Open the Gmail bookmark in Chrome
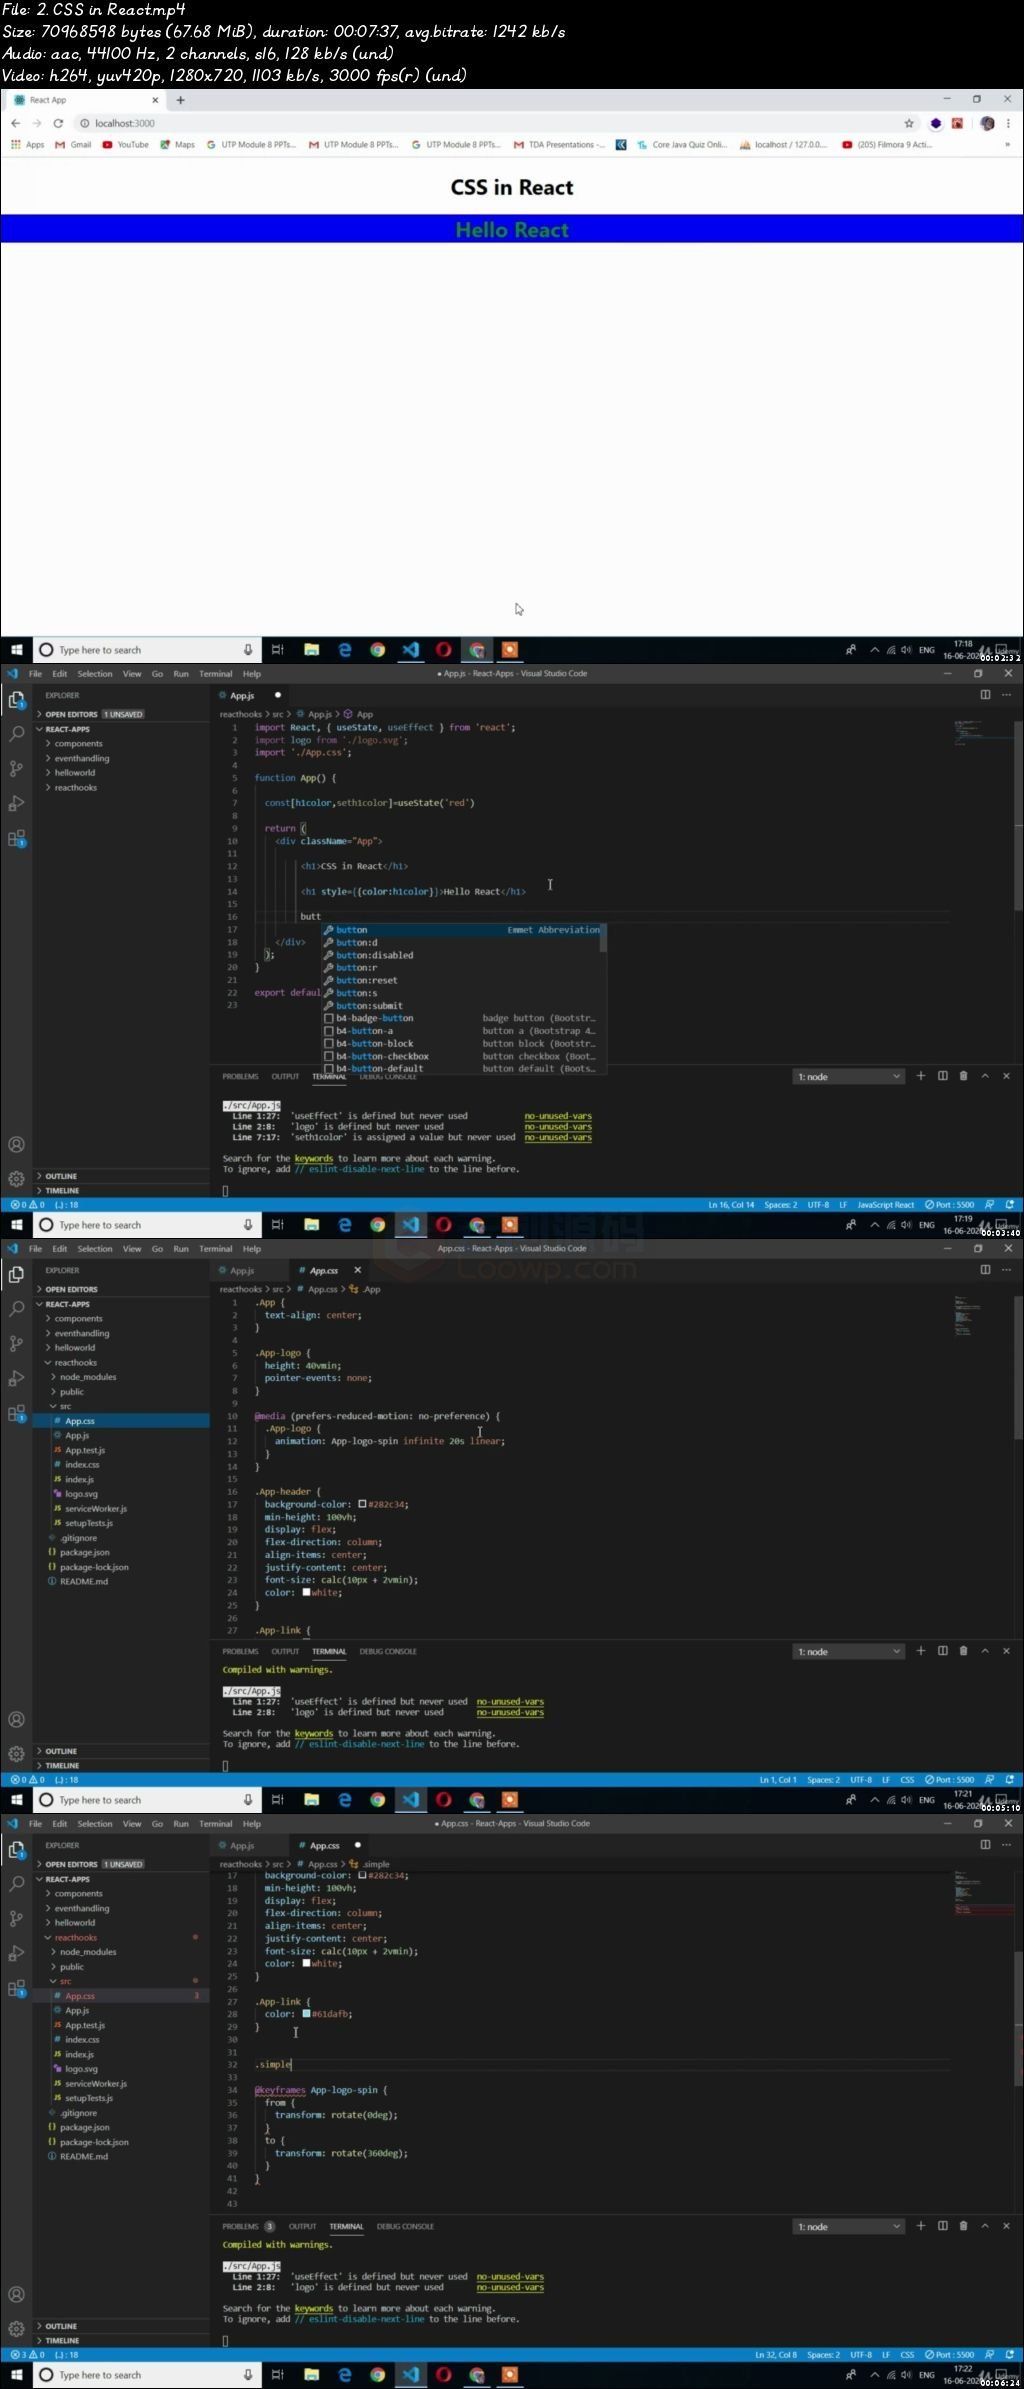 [x=74, y=145]
